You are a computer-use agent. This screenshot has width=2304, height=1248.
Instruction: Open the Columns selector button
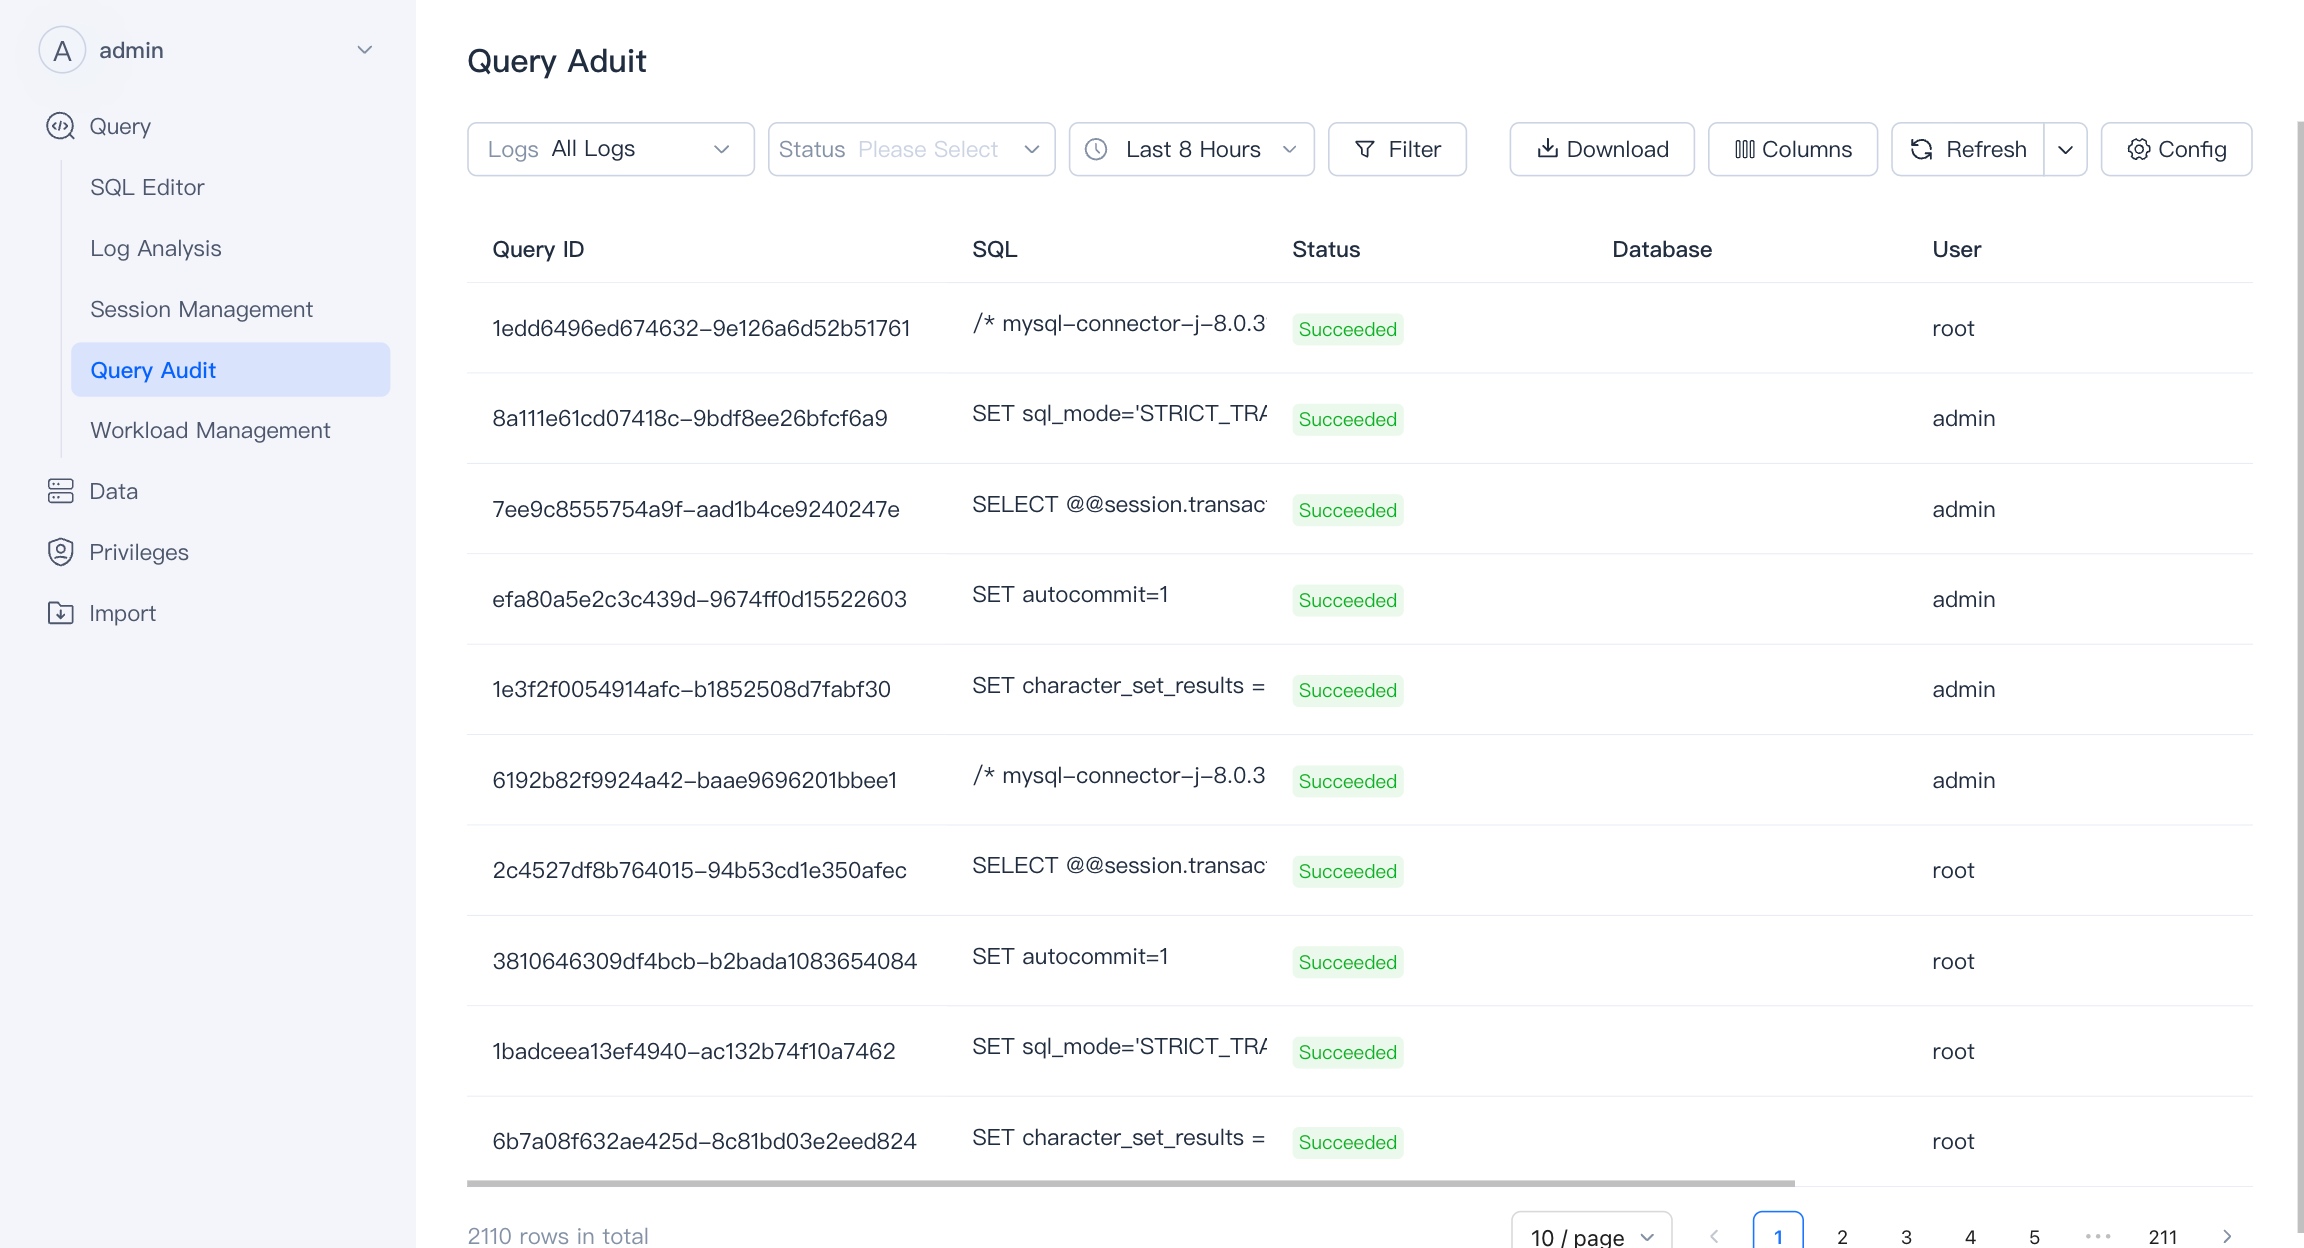[x=1792, y=149]
